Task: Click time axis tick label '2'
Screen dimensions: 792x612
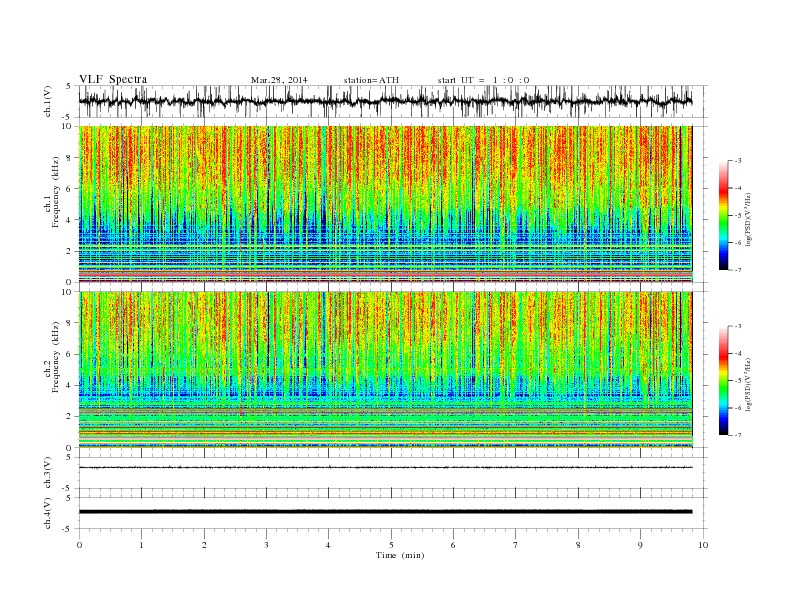Action: click(x=204, y=545)
